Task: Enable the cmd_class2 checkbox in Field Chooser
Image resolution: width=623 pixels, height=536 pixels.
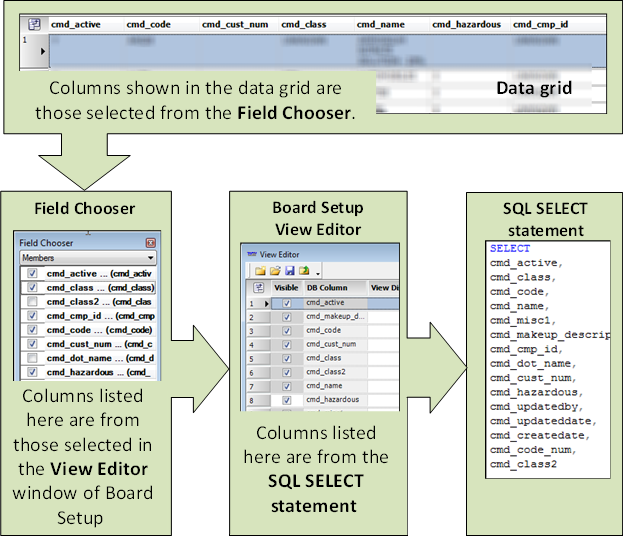Action: pyautogui.click(x=33, y=301)
